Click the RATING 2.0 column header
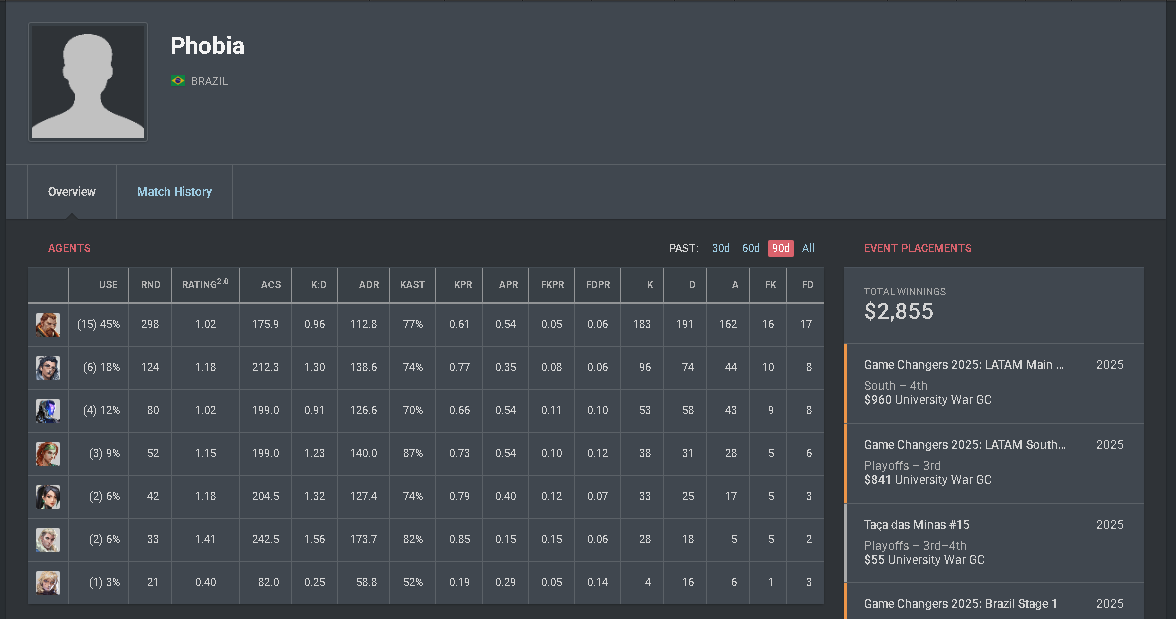This screenshot has width=1176, height=619. [205, 284]
